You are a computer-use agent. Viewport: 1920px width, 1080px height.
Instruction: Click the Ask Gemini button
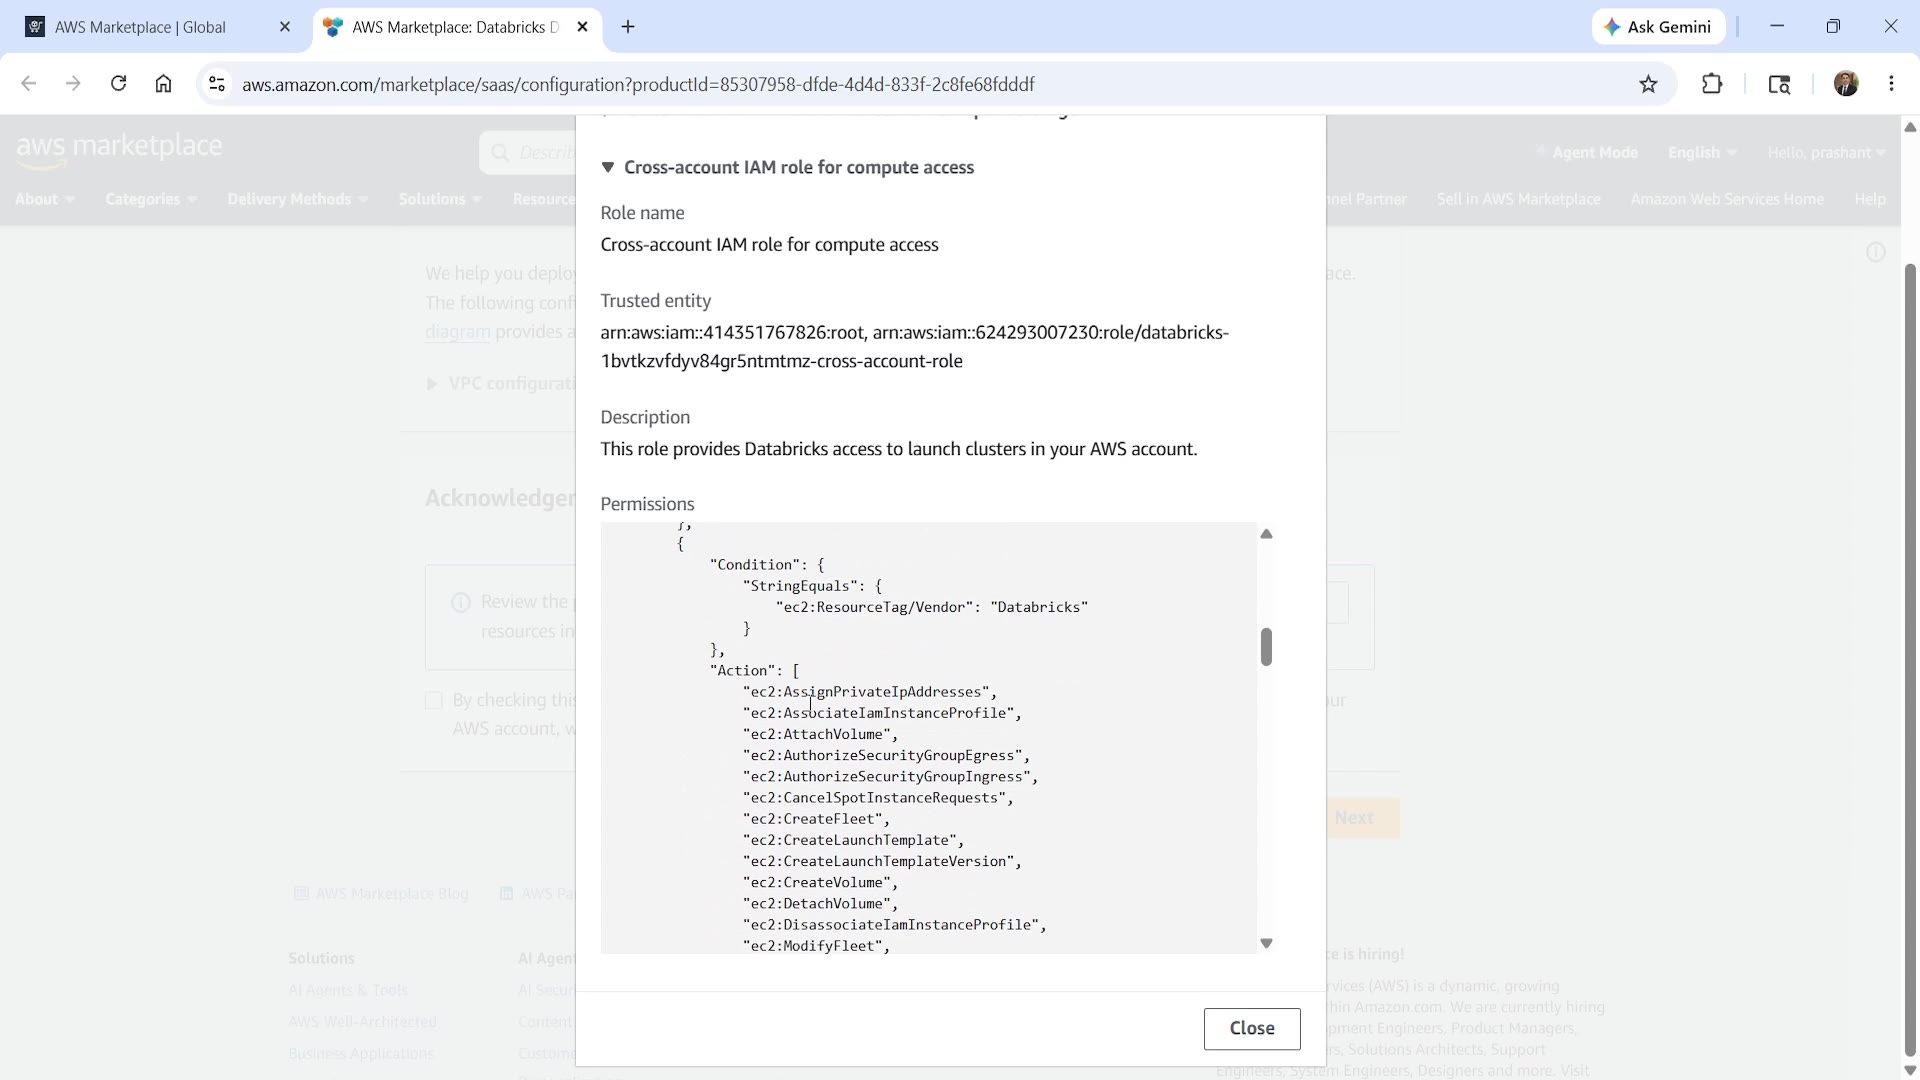click(1659, 27)
